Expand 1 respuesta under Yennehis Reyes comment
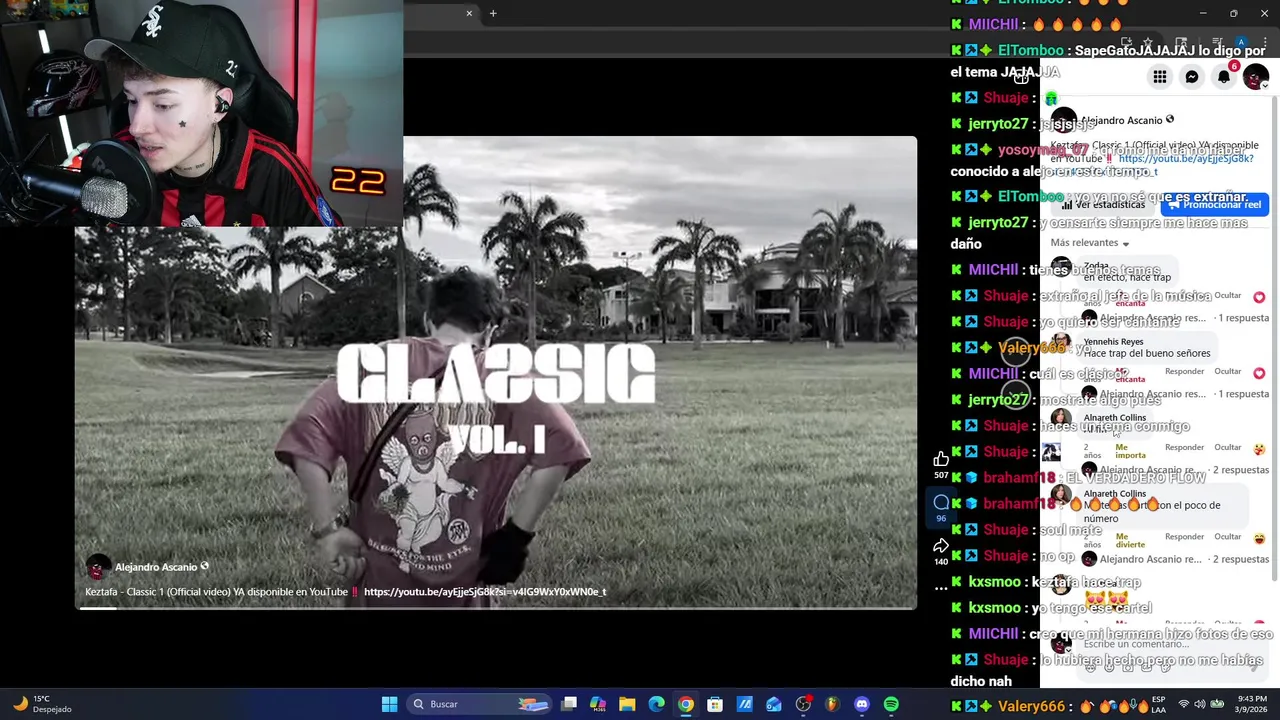 pyautogui.click(x=1243, y=394)
